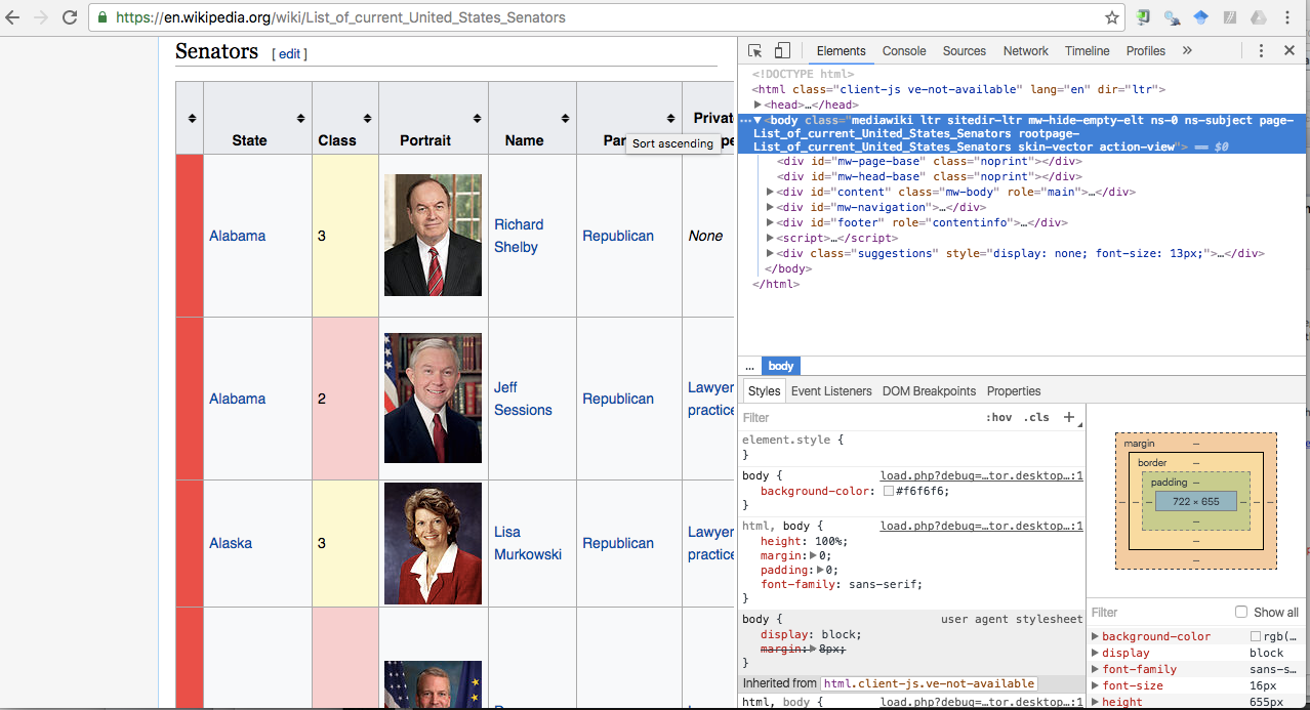Add new style rule with plus icon

(x=1069, y=417)
